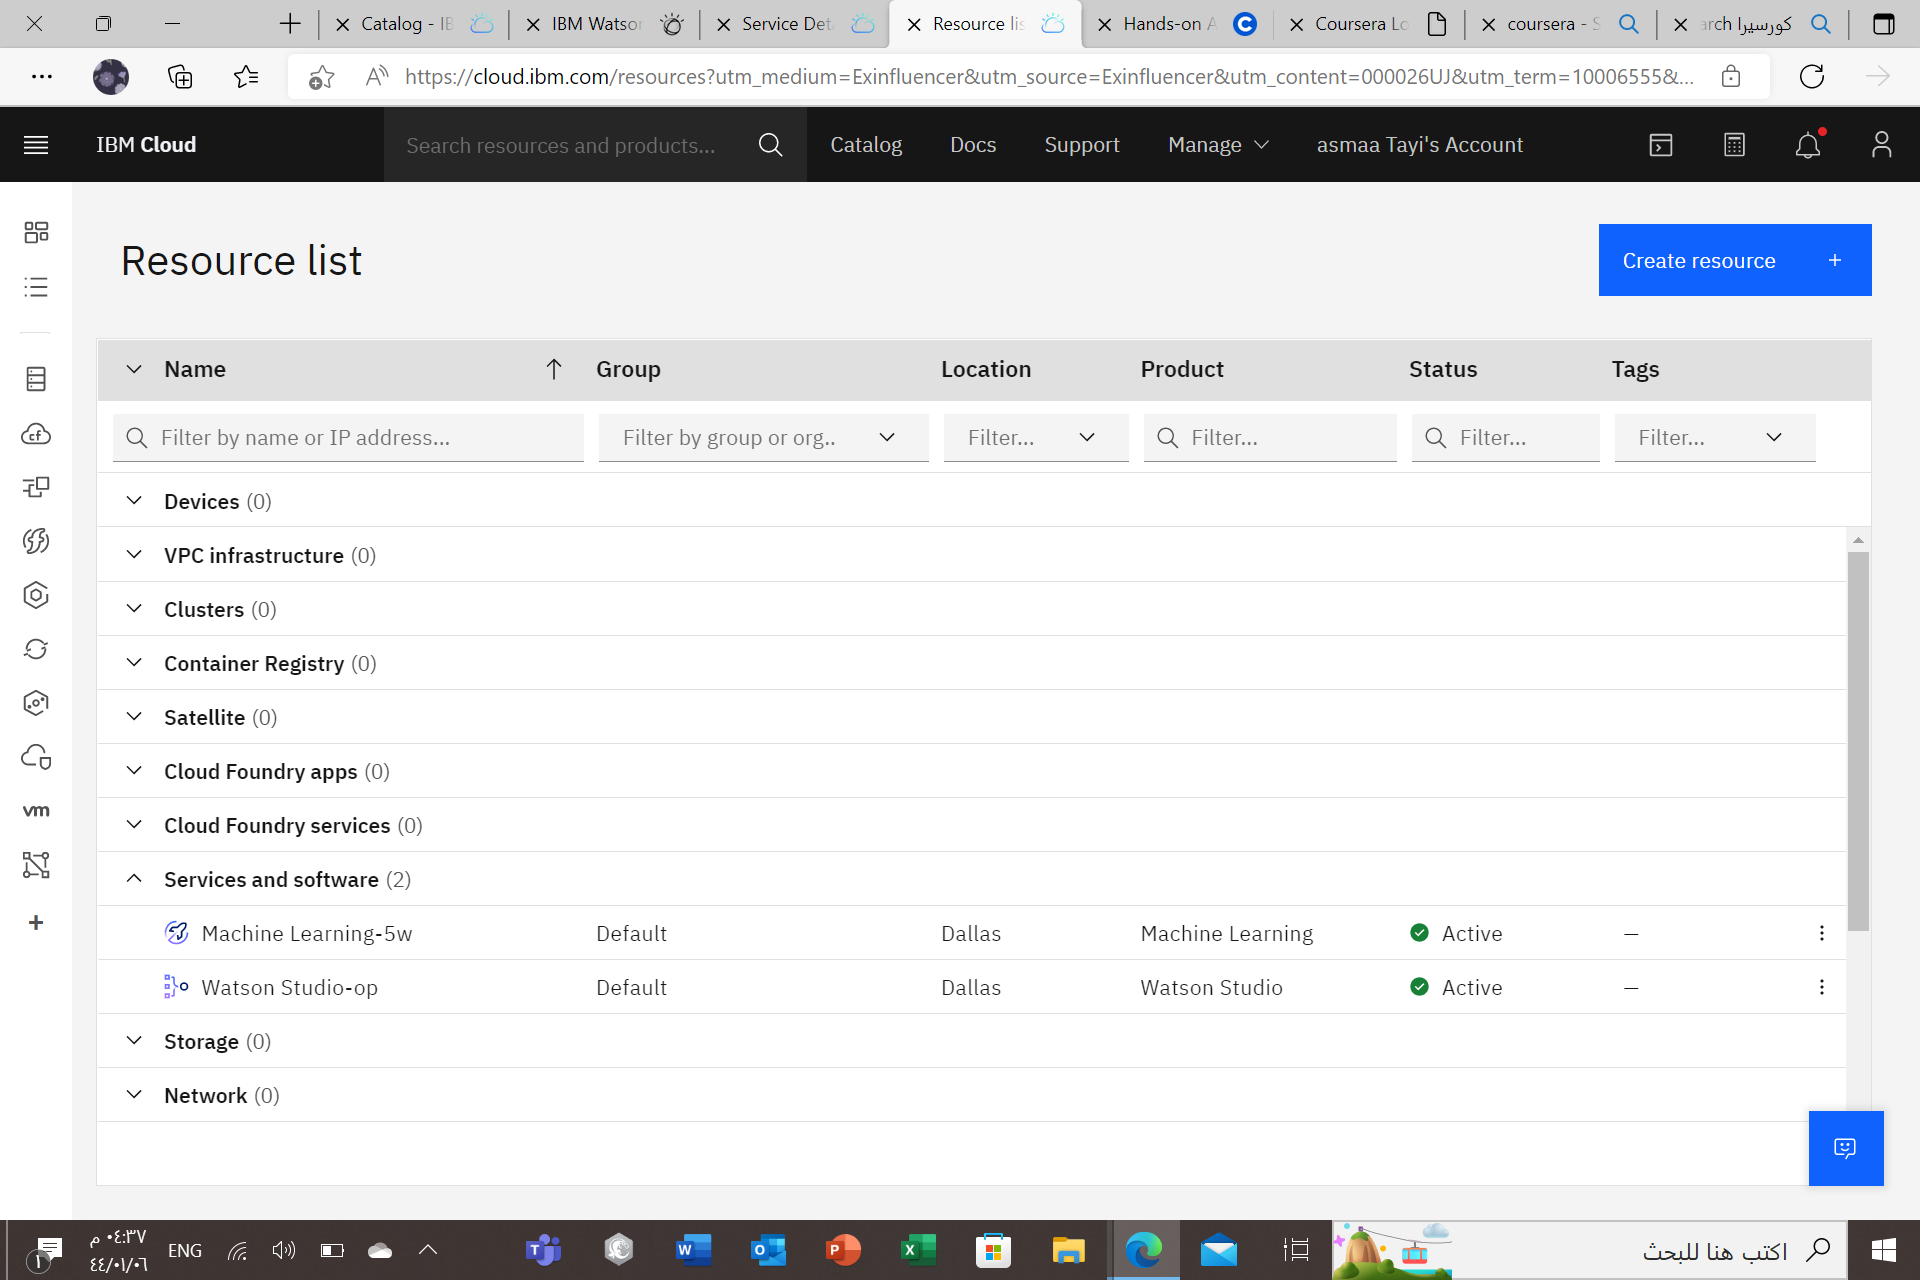Open the notifications bell

(x=1807, y=144)
